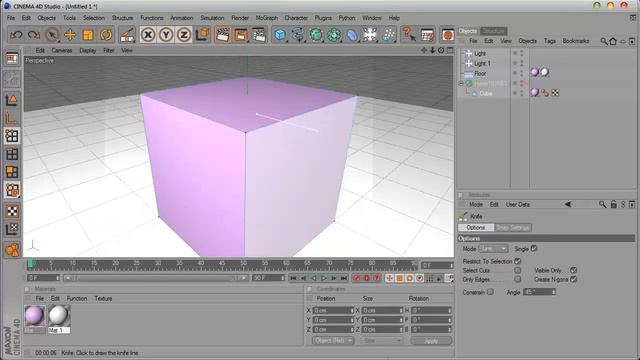Click the Attributes lock icon
Viewport: 640px width, 360px height.
(613, 204)
